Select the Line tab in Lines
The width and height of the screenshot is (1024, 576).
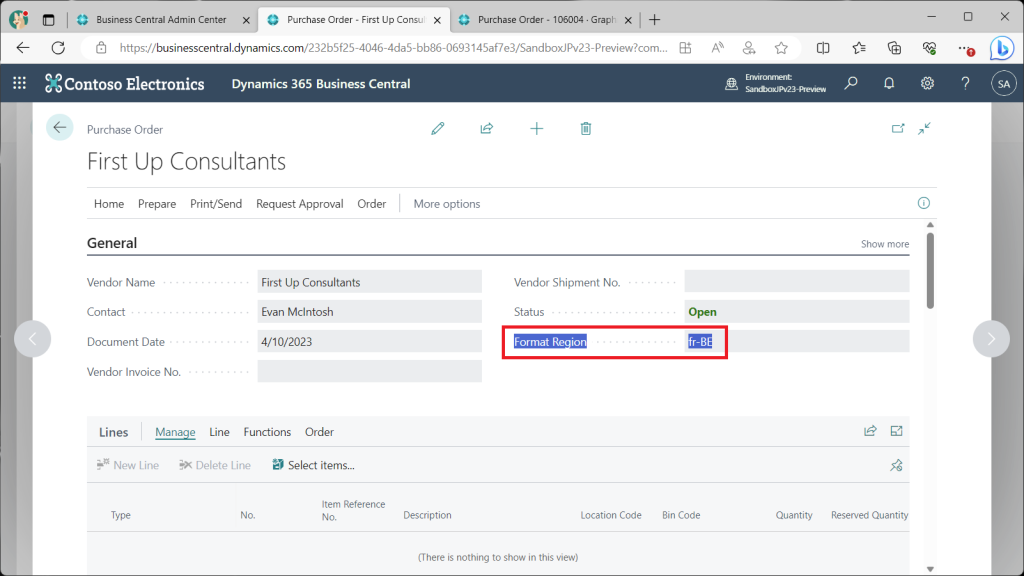coord(219,432)
